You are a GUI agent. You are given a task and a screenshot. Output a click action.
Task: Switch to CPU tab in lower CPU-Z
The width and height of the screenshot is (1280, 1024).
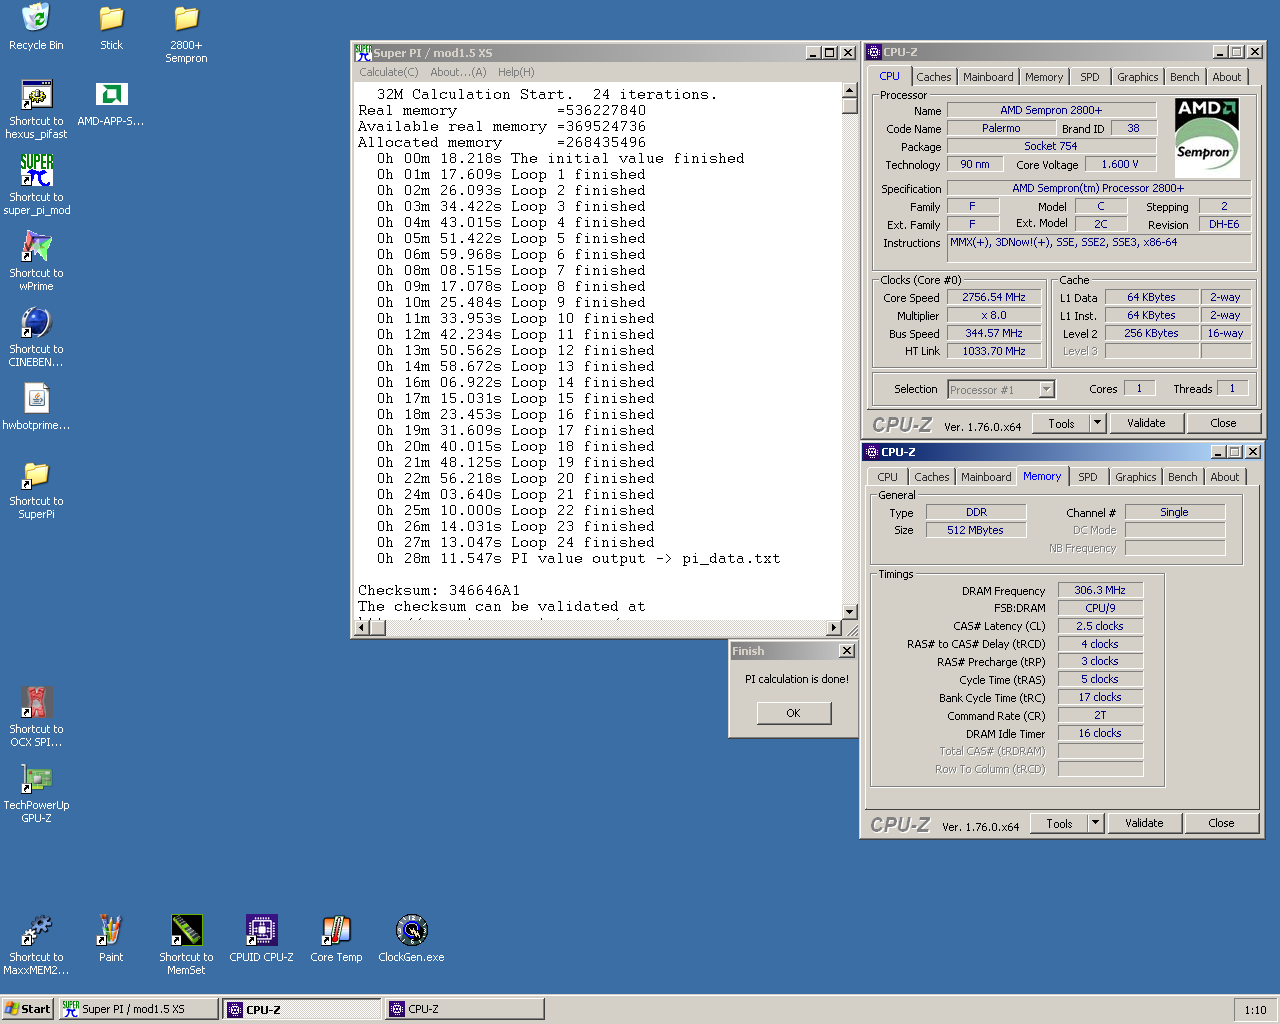point(888,477)
